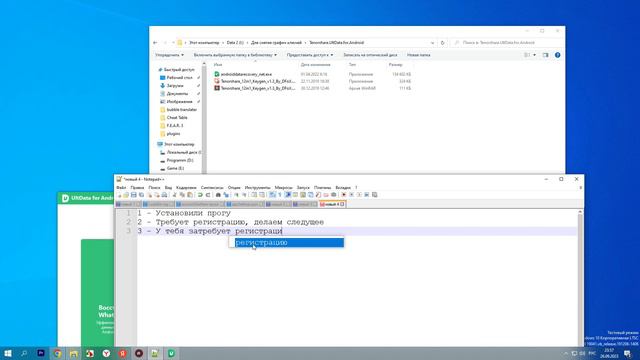The height and width of the screenshot is (360, 640).
Task: Click the blue Help icon in Explorer
Action: tap(558, 55)
